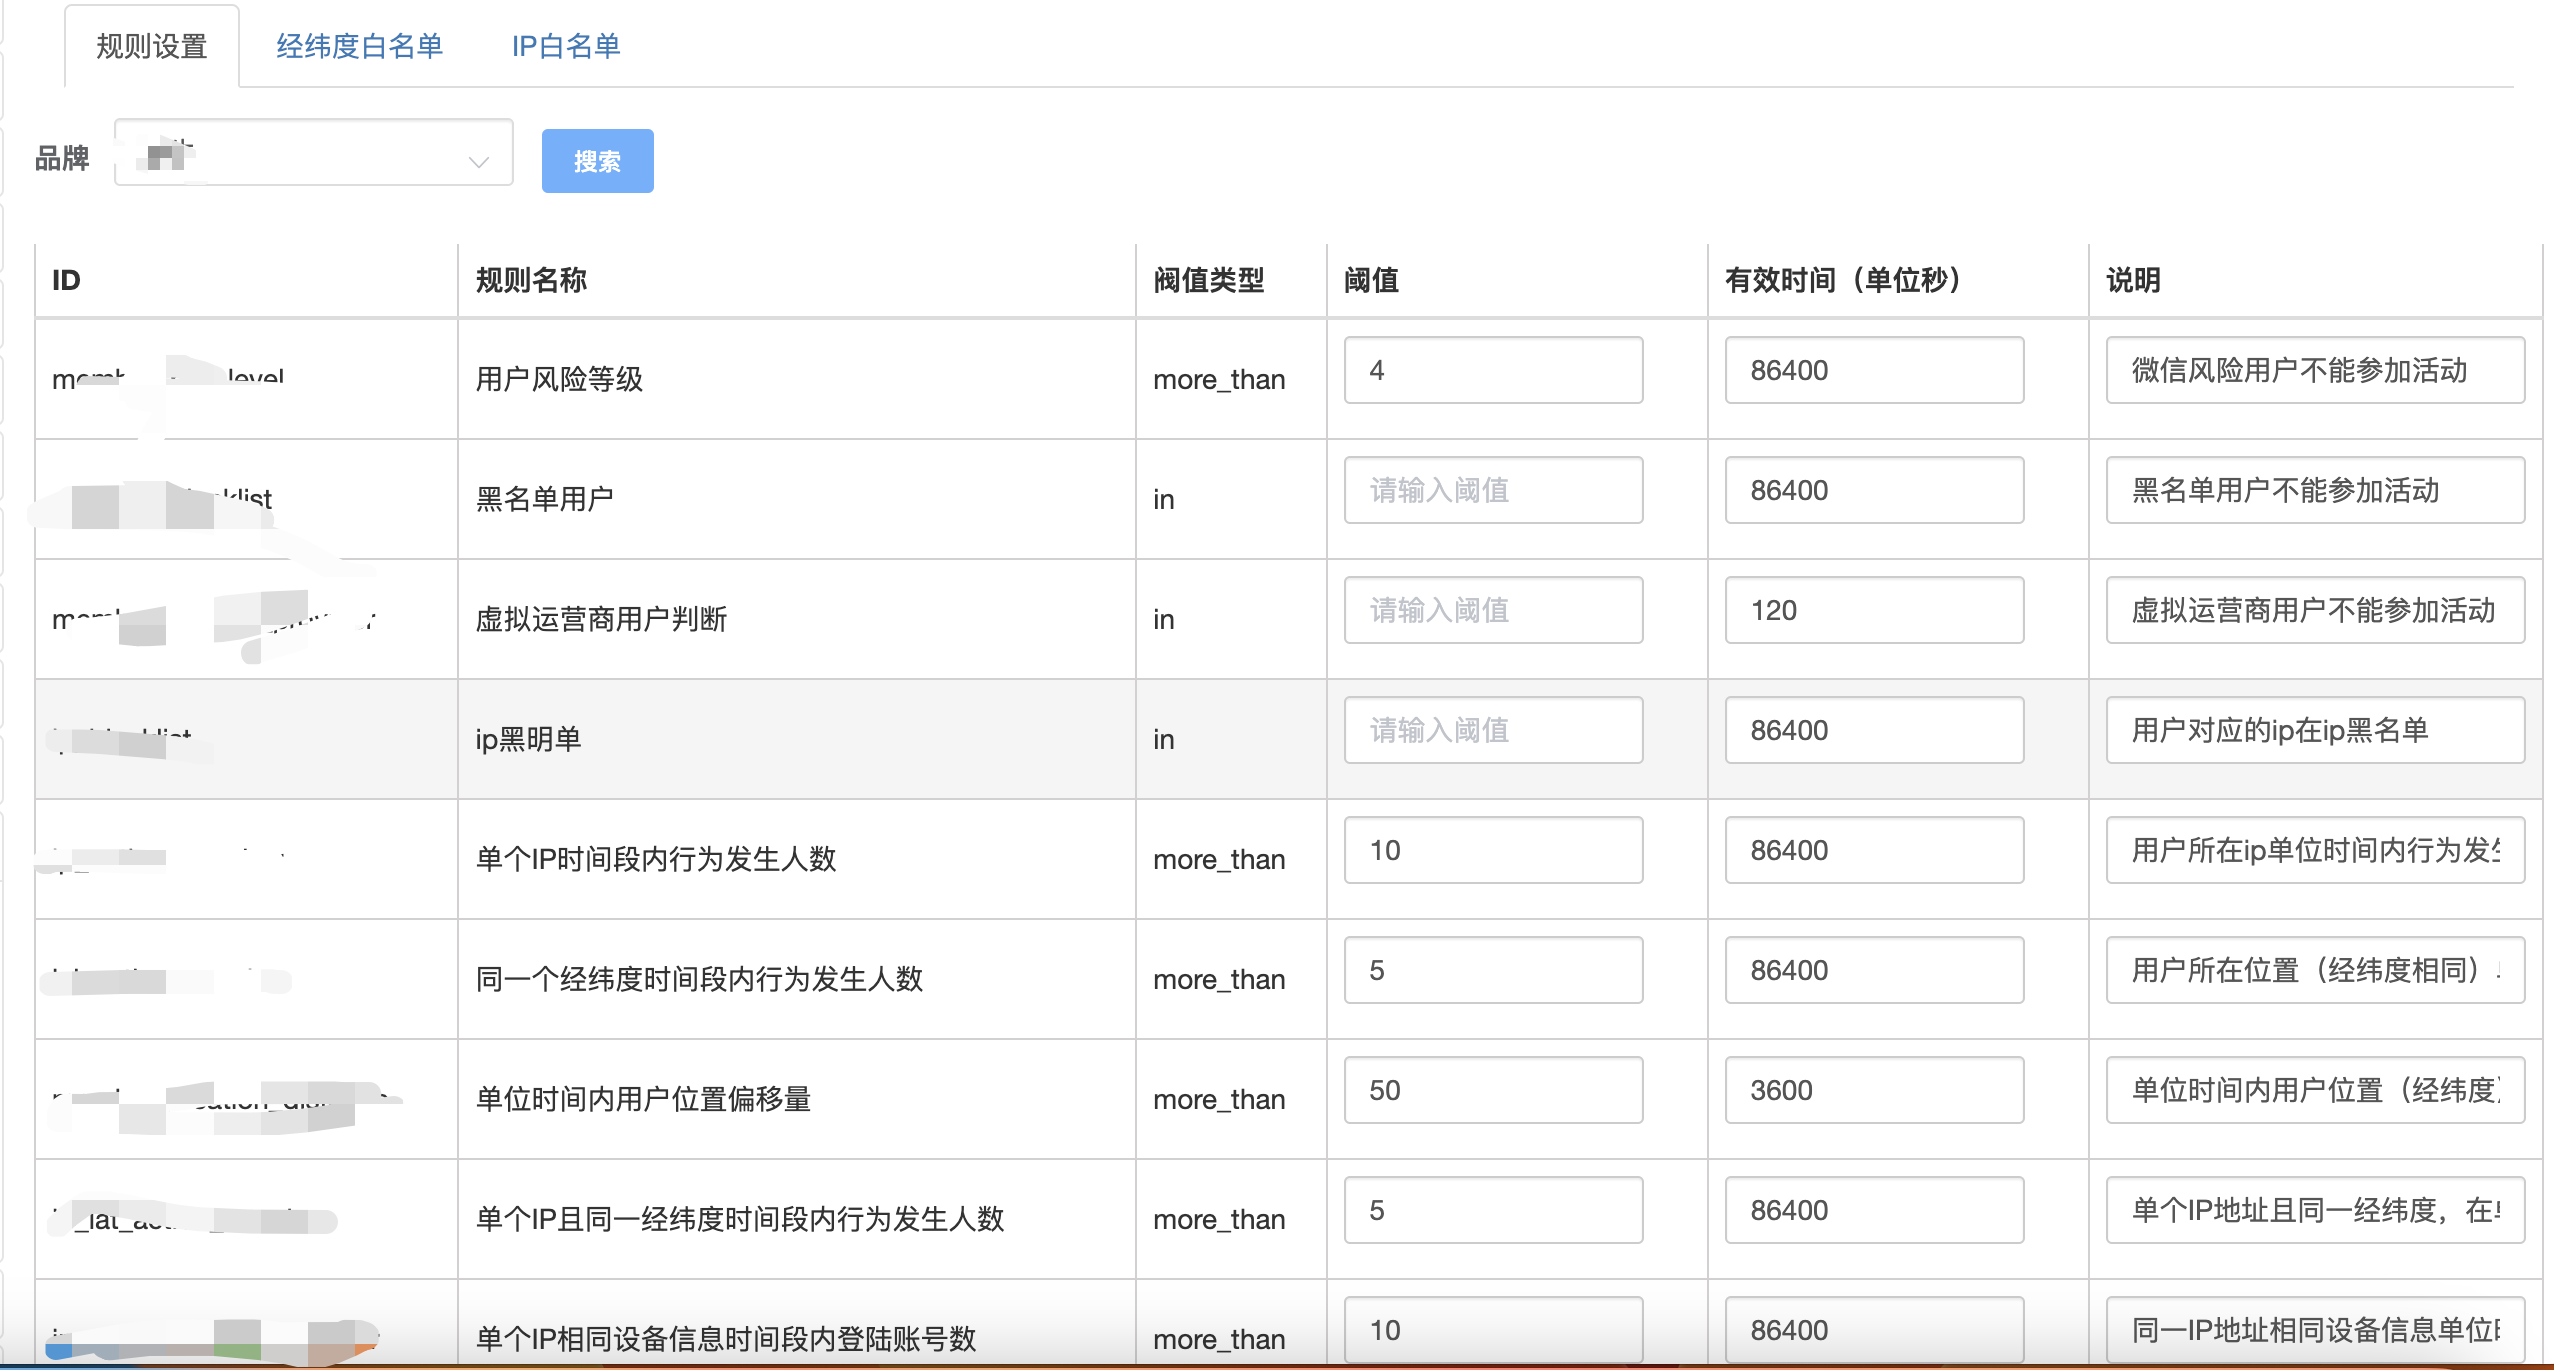Edit threshold for 单个IP相同设备信息时间段内登陆账号数

1493,1330
